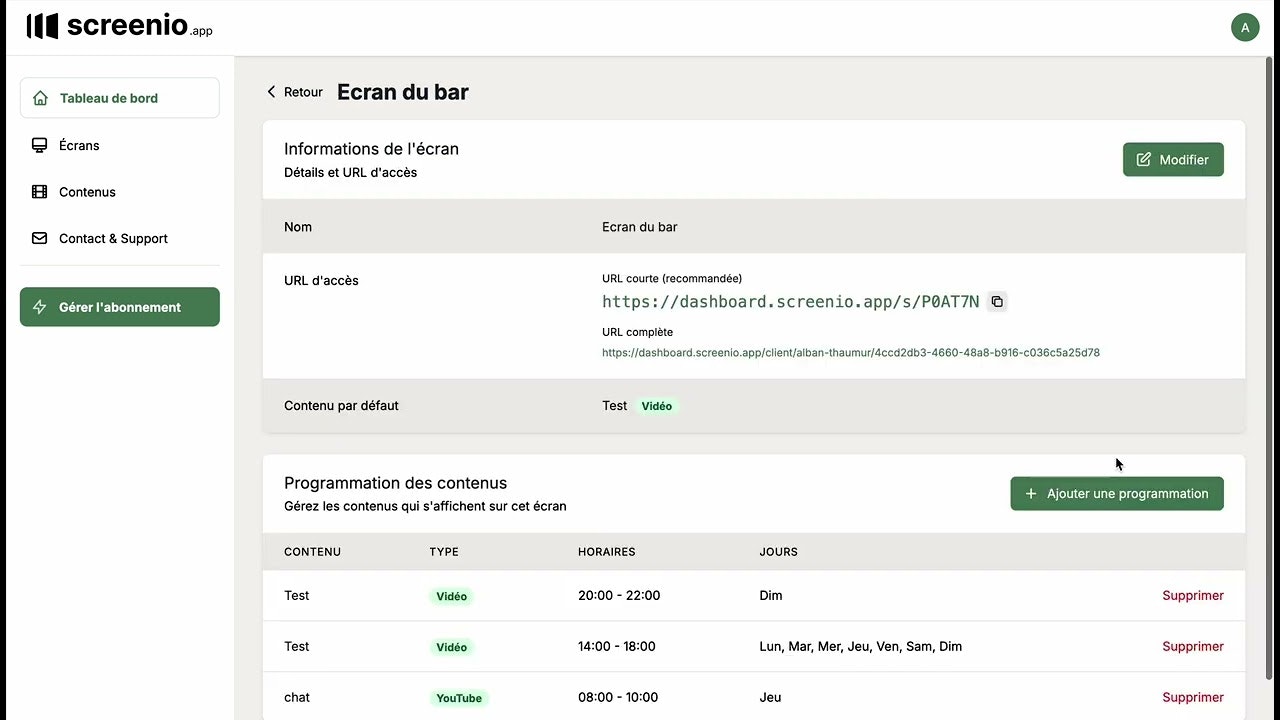Click 'Test' in the 20:00 - 22:00 row
The width and height of the screenshot is (1280, 720).
[x=297, y=595]
